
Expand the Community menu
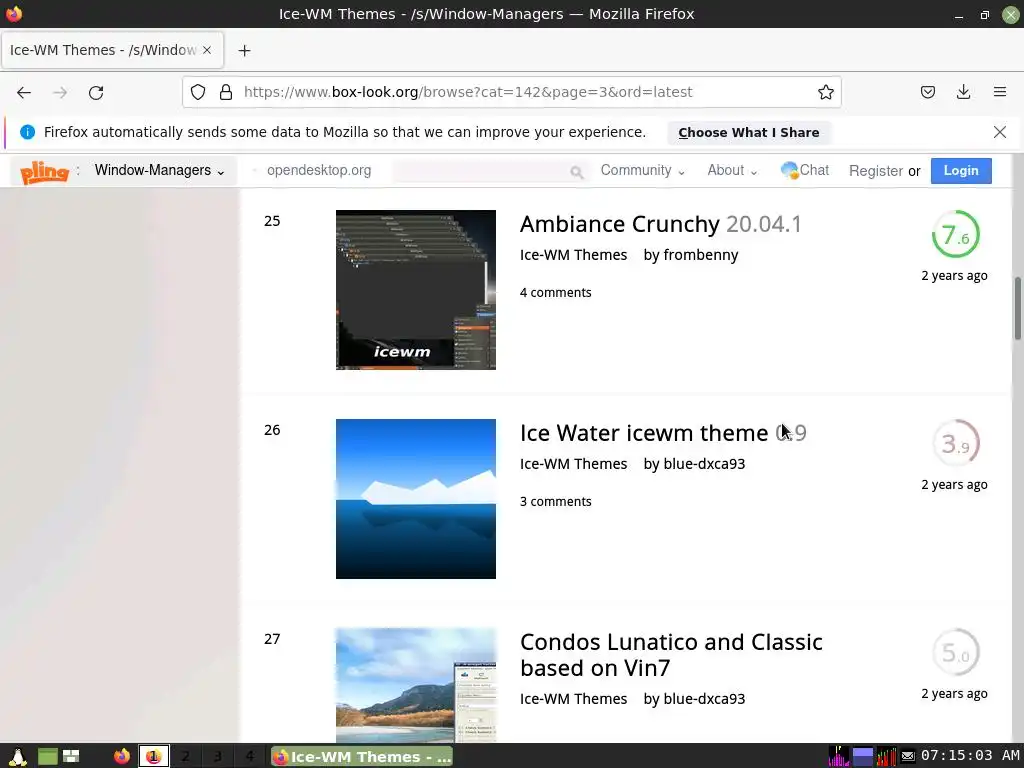[643, 170]
